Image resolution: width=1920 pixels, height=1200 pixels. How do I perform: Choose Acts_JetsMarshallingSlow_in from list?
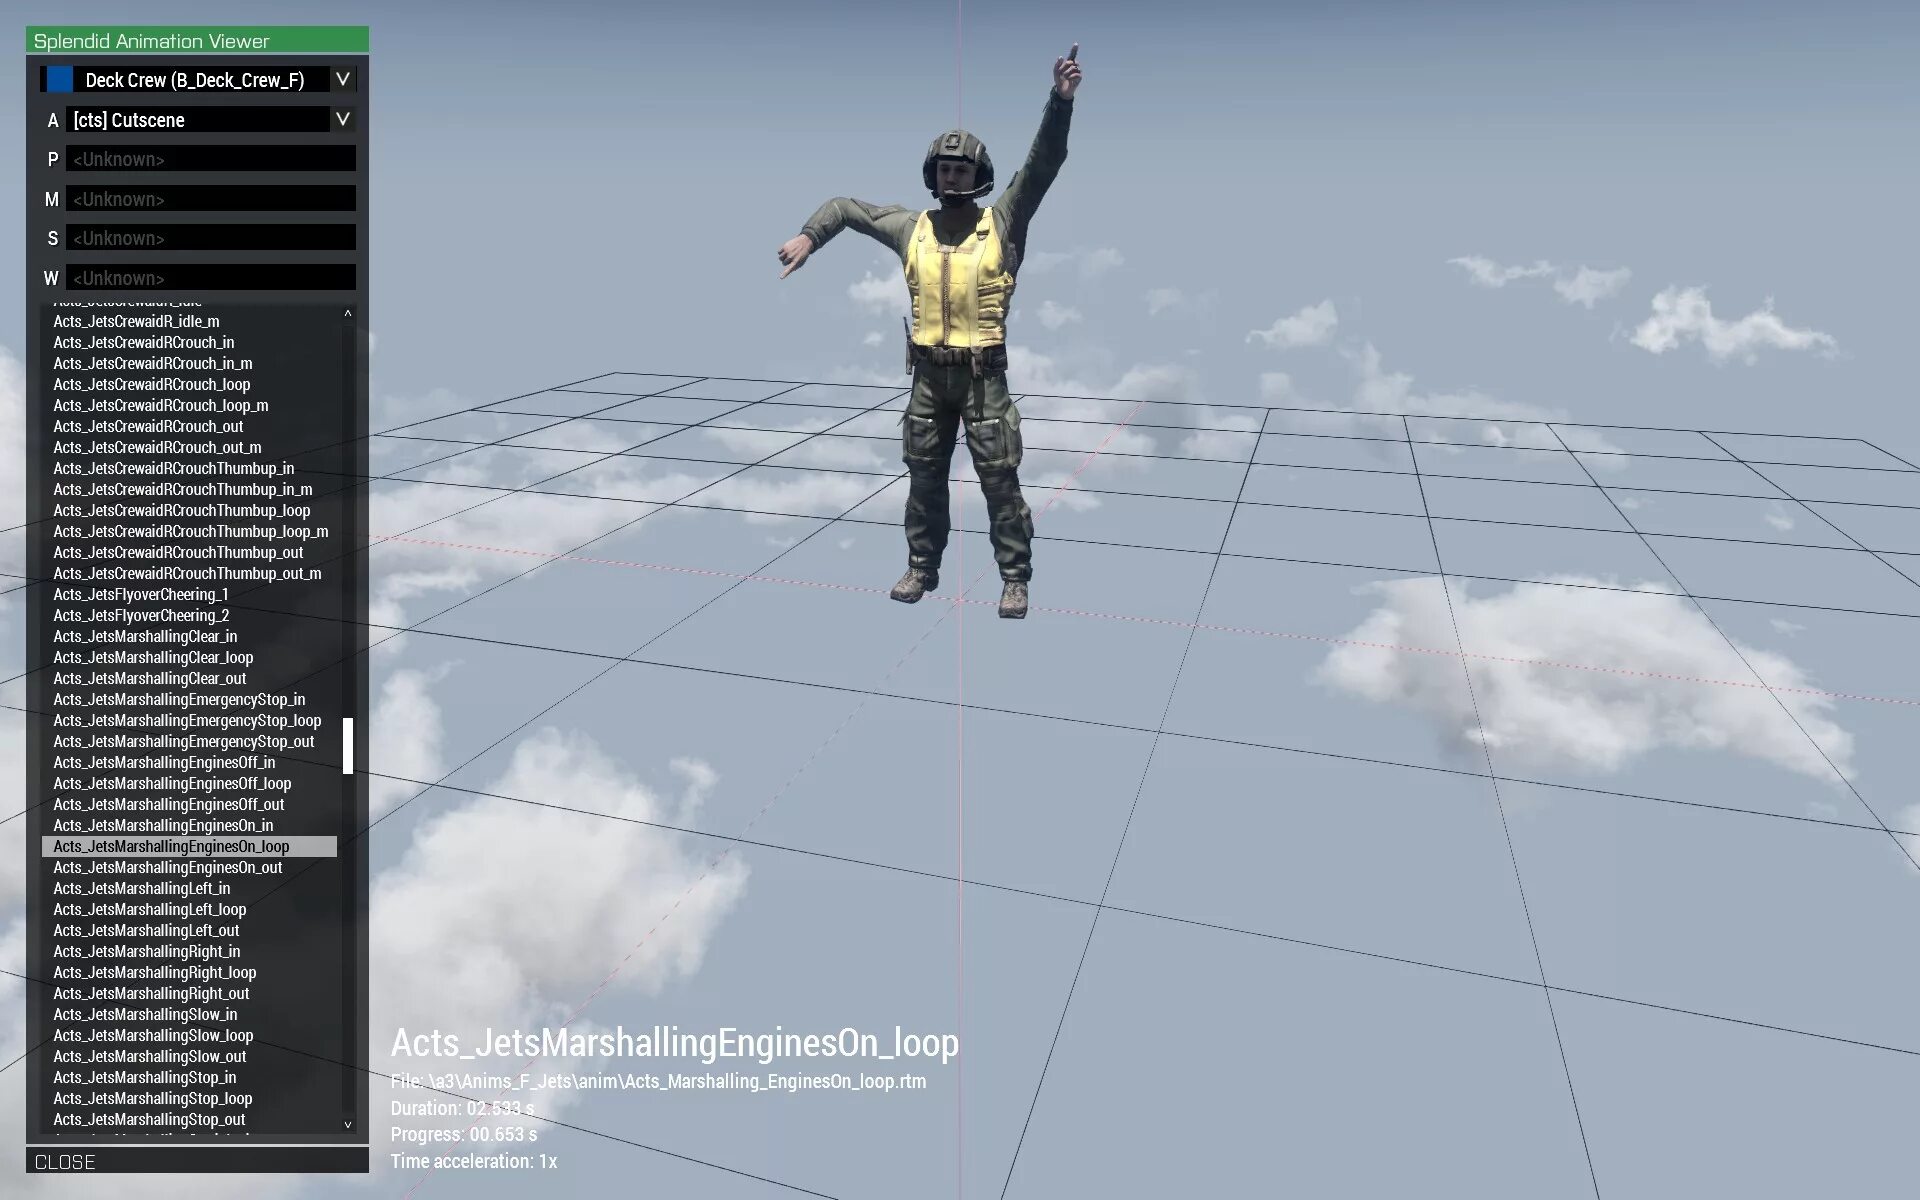click(x=145, y=1014)
